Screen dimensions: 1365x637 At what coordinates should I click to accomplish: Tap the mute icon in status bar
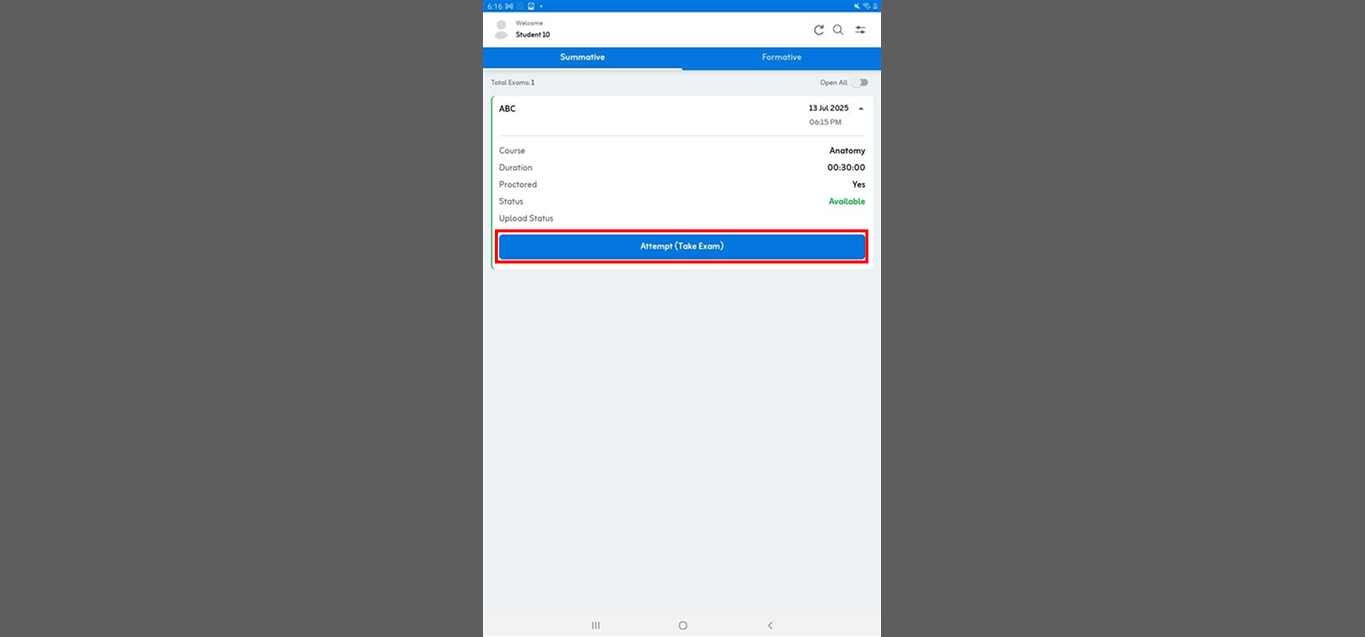(857, 6)
